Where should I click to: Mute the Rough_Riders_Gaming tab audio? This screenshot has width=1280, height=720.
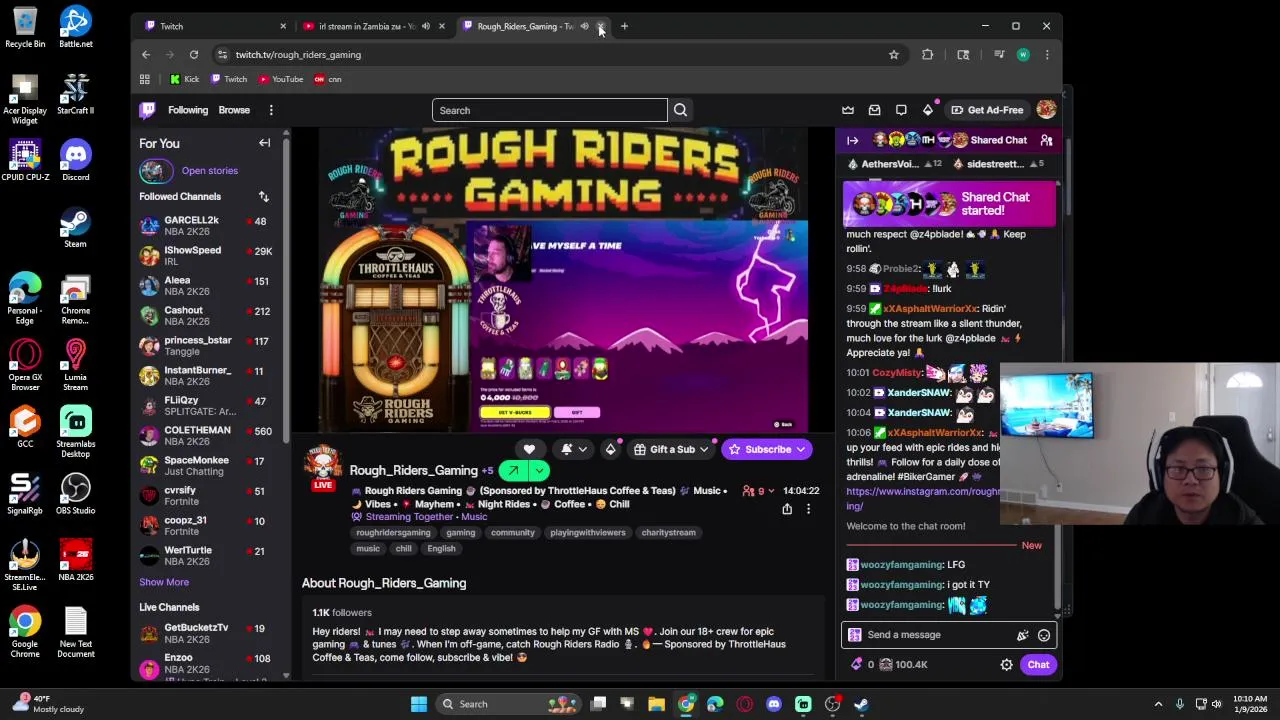[x=584, y=26]
